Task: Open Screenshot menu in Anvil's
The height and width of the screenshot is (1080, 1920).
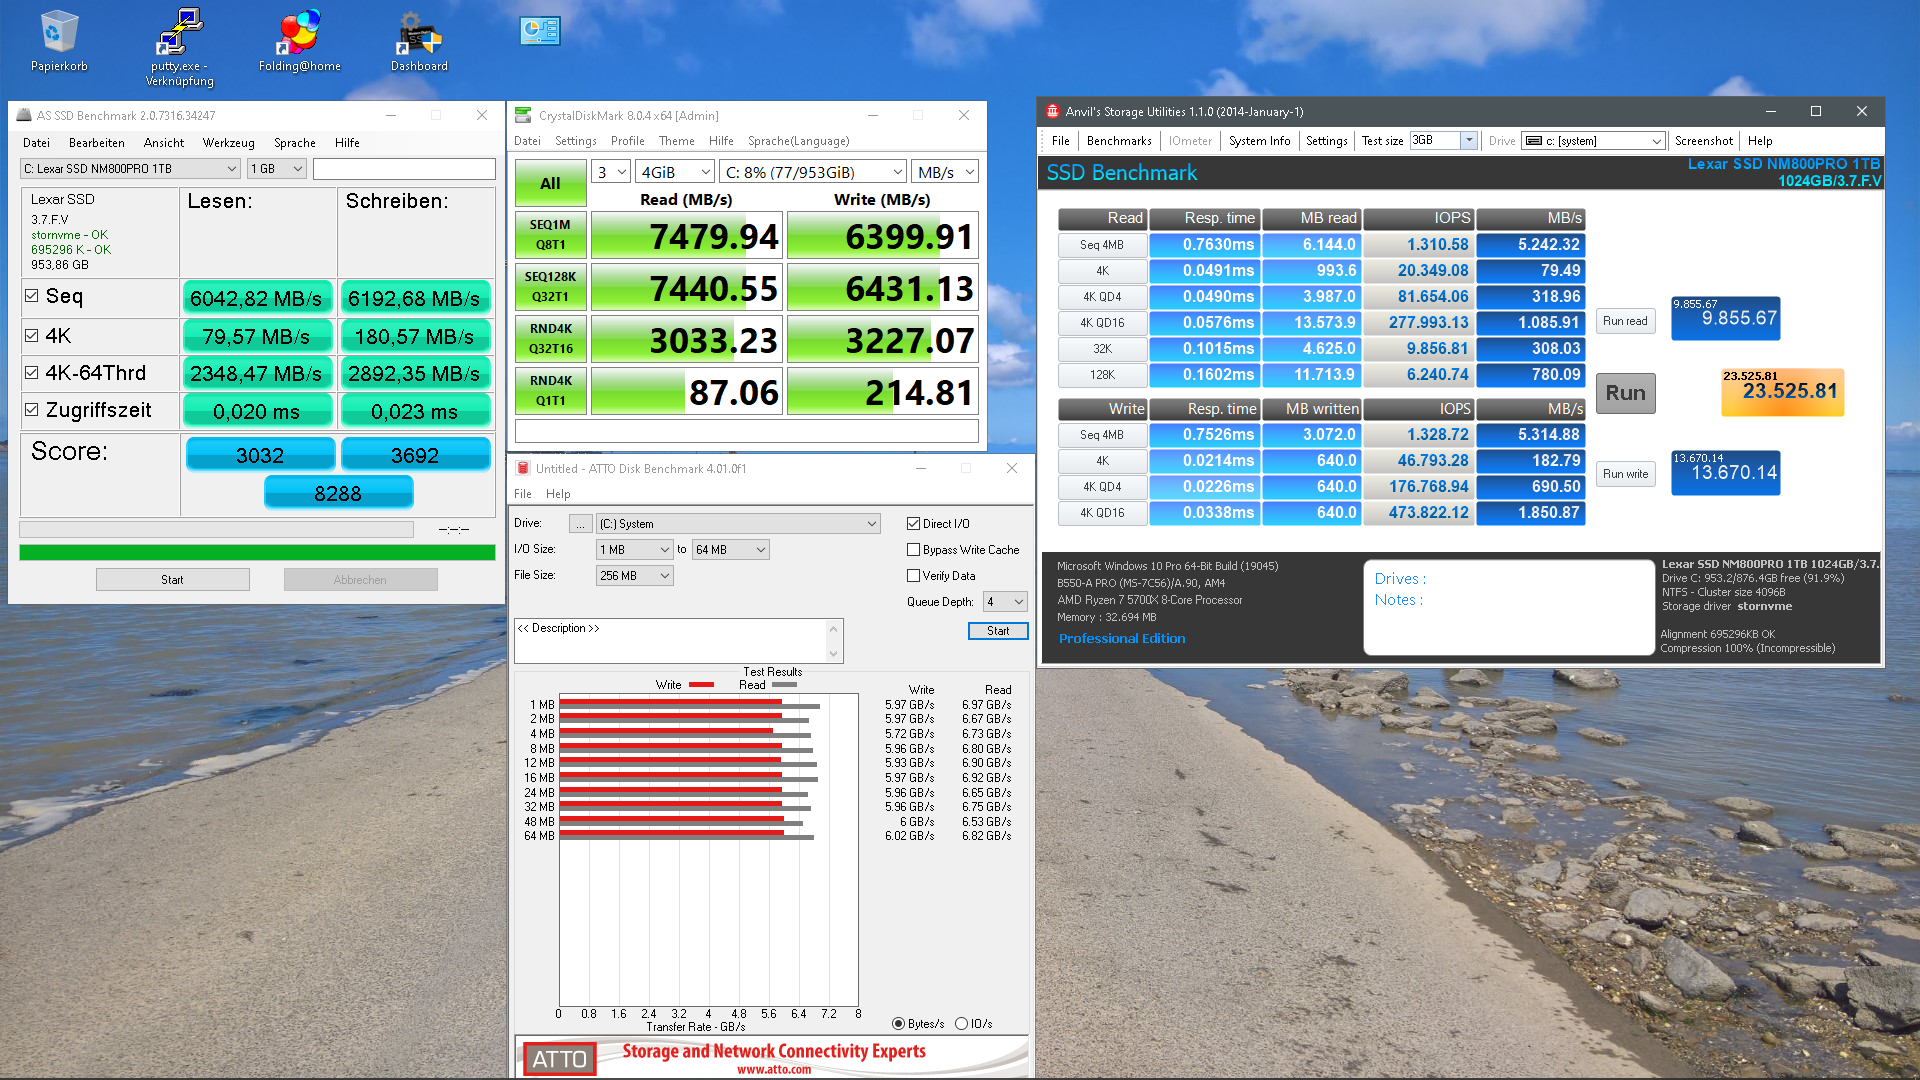Action: point(1704,141)
